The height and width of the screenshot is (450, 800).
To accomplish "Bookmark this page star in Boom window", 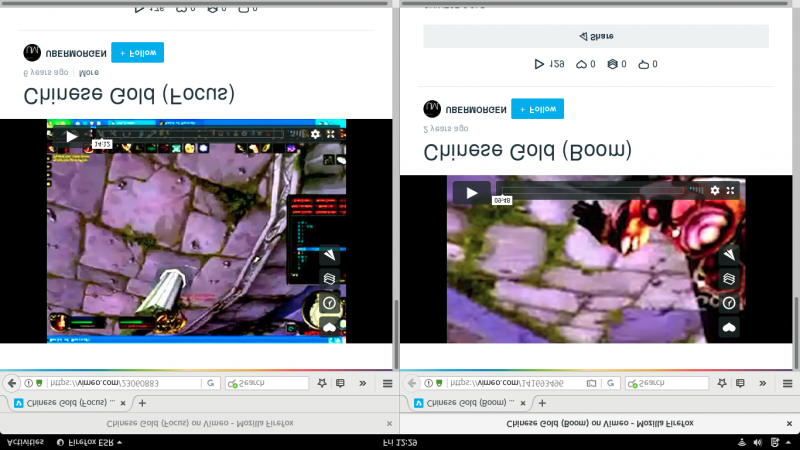I will [x=722, y=383].
